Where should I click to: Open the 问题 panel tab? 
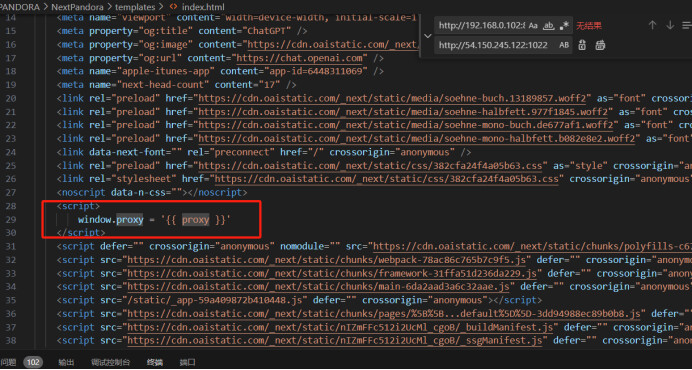[x=8, y=362]
